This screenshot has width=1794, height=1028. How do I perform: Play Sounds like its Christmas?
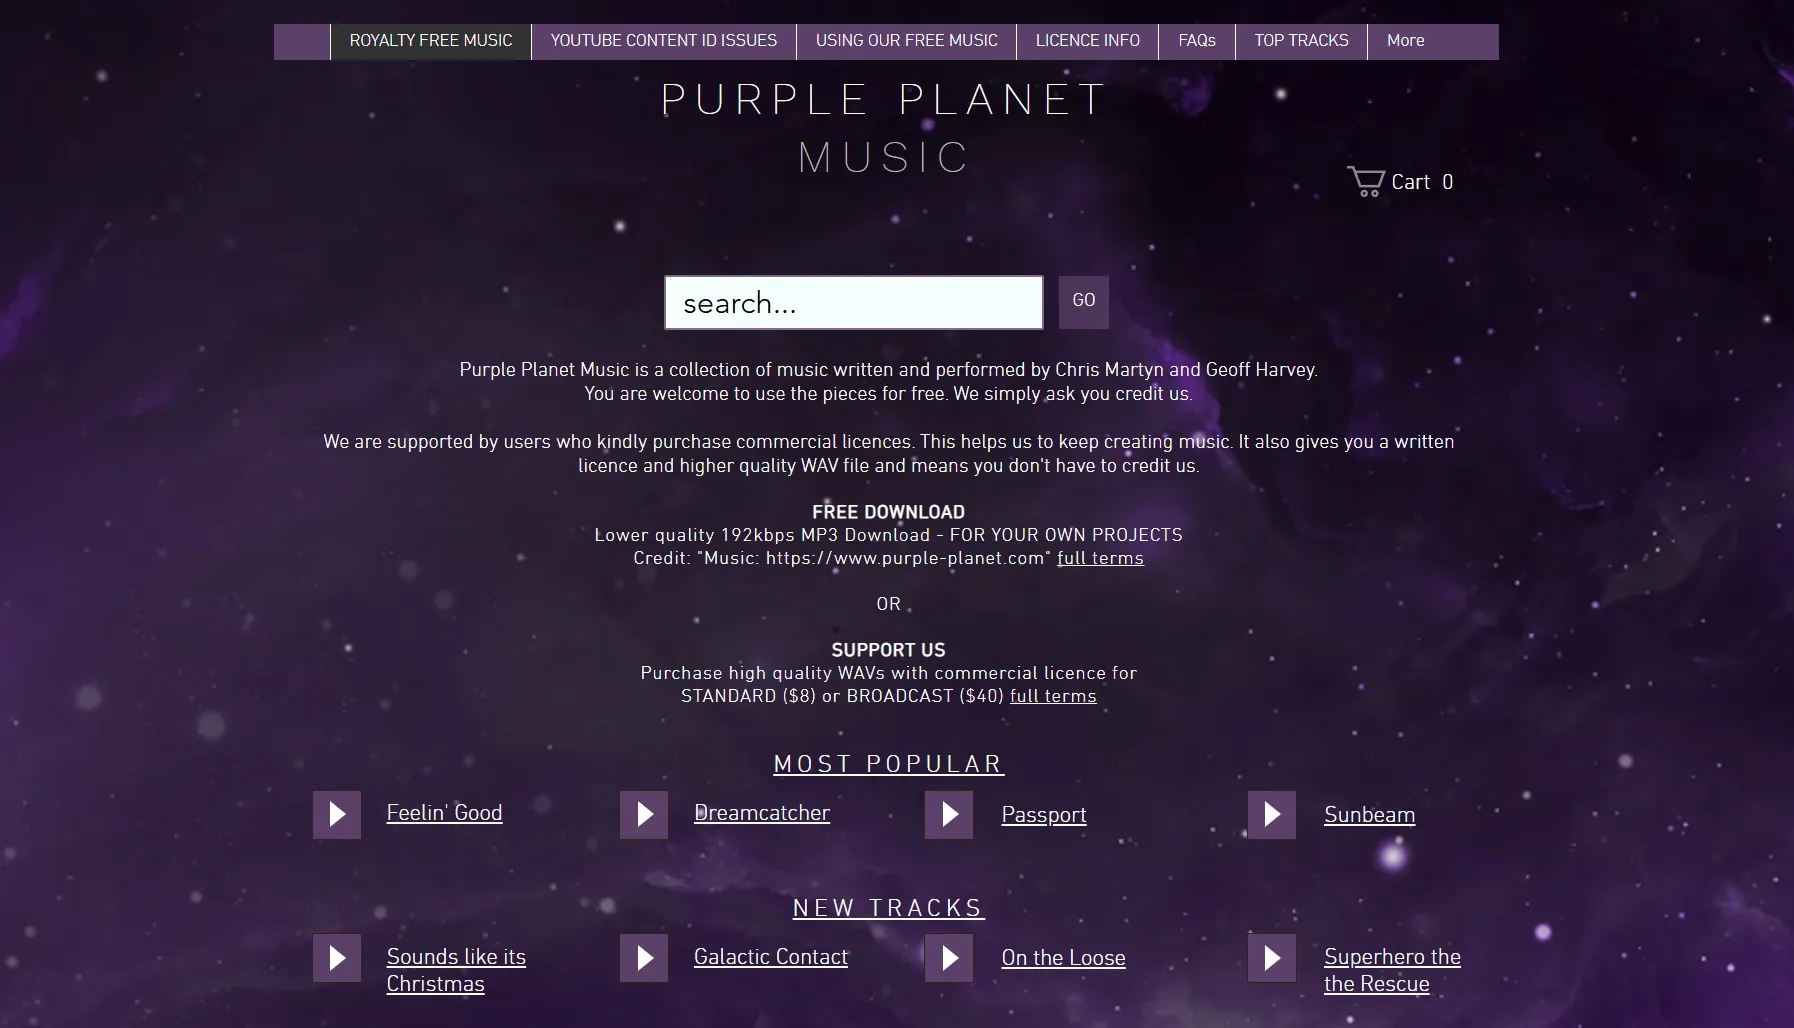click(x=336, y=957)
